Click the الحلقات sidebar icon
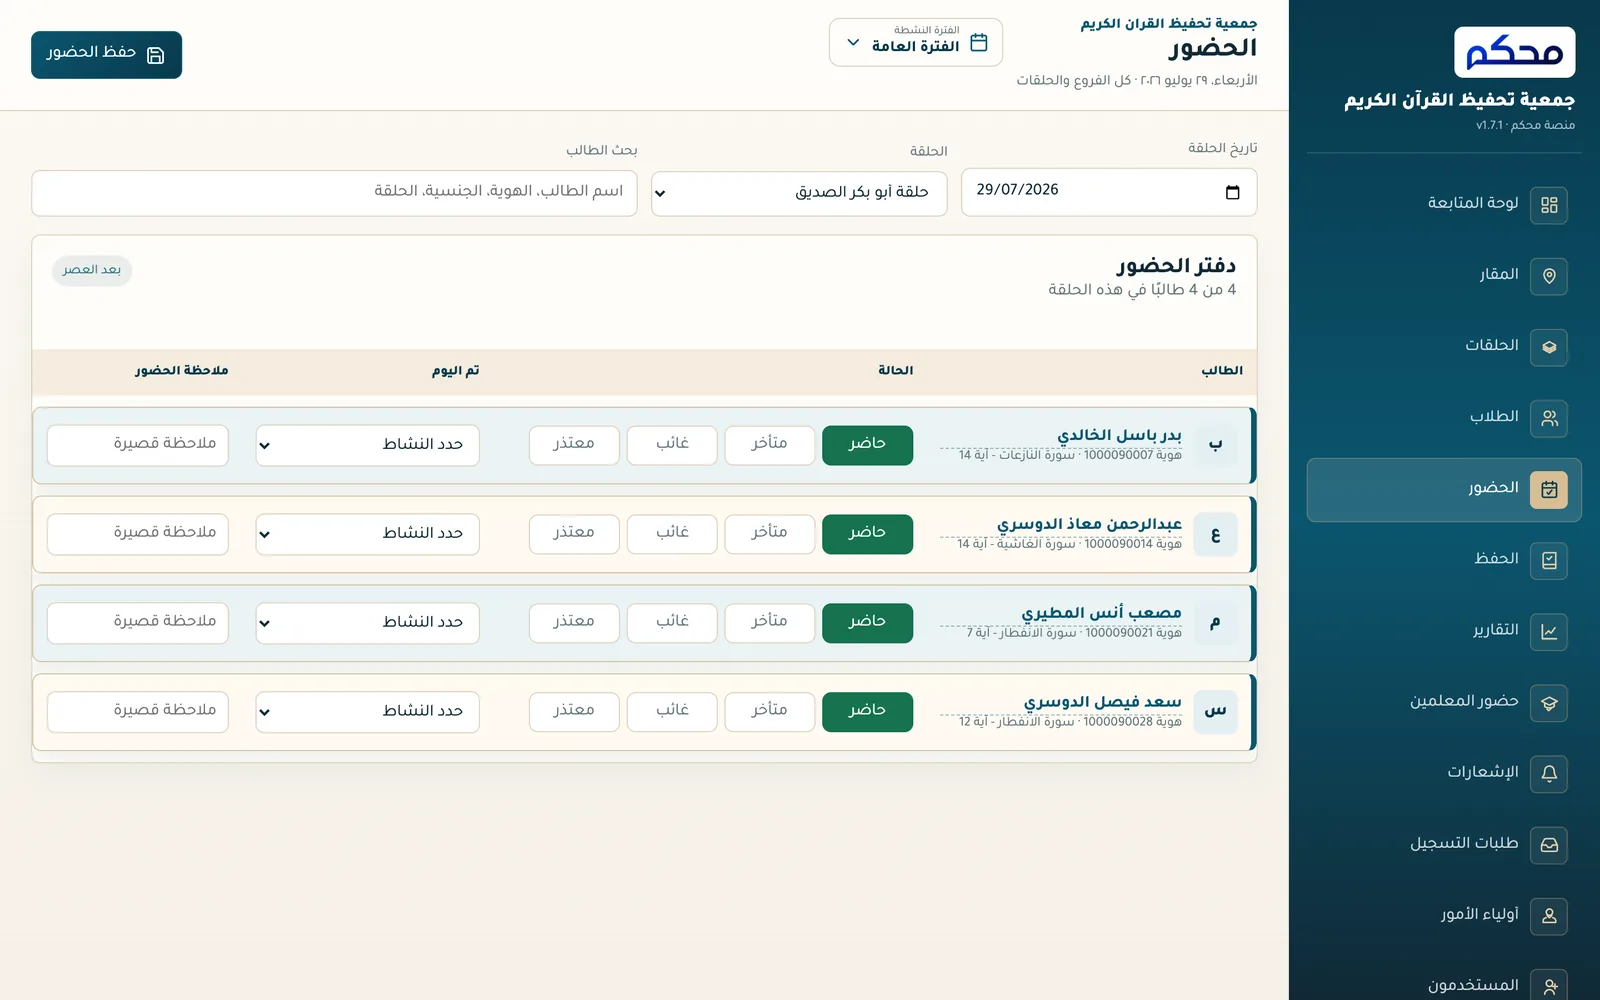The height and width of the screenshot is (1000, 1600). [x=1549, y=347]
